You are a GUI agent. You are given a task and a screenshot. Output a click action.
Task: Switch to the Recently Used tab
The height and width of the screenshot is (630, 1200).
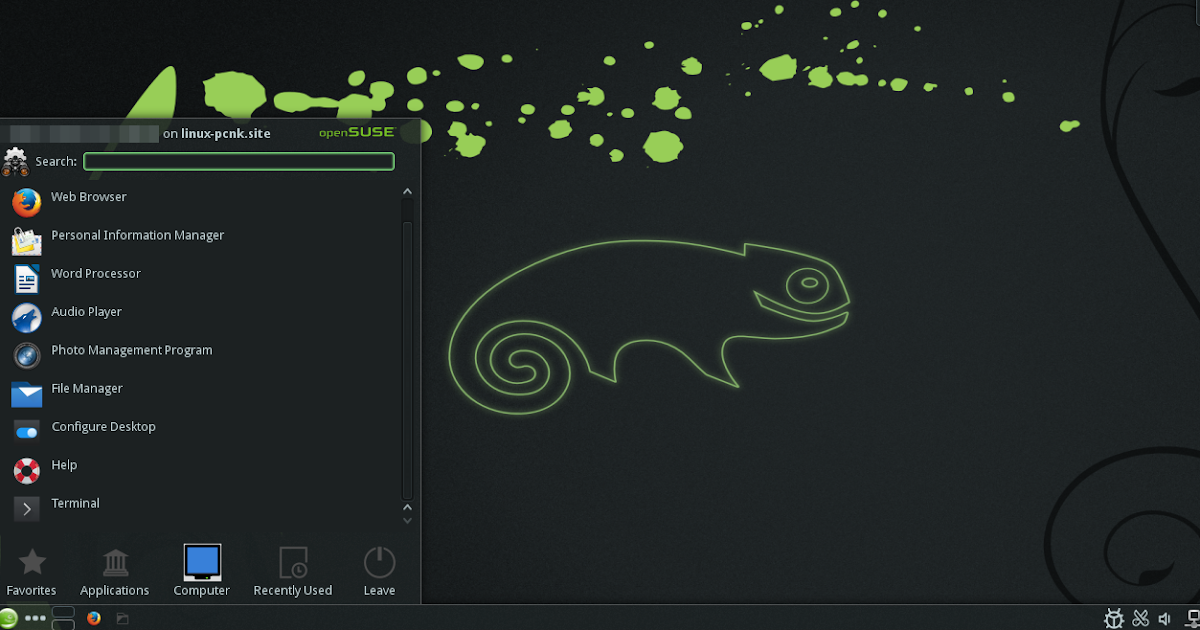tap(293, 572)
